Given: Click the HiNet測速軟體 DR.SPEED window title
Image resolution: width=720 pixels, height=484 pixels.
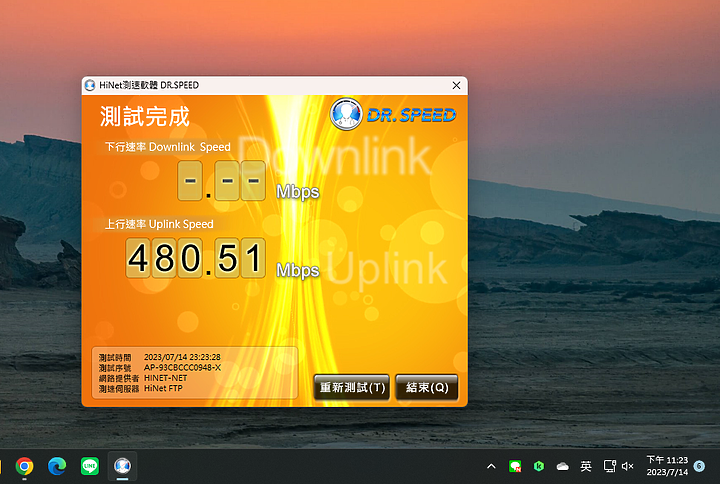Looking at the screenshot, I should (x=149, y=85).
